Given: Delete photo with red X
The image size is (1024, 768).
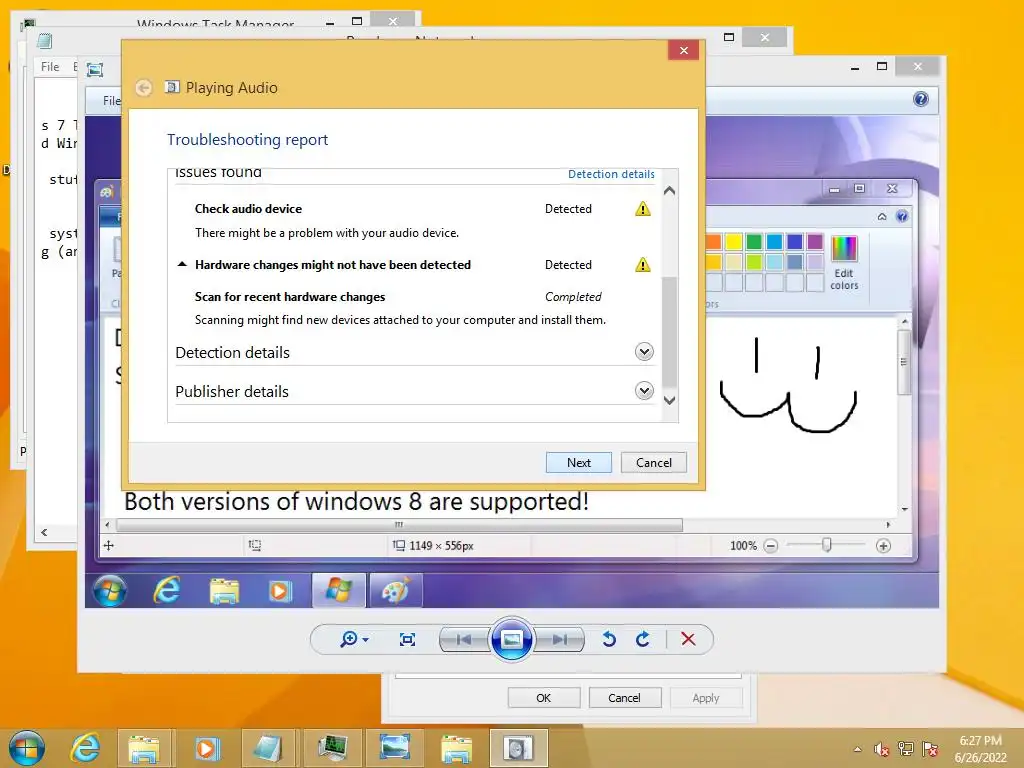Looking at the screenshot, I should click(x=688, y=639).
